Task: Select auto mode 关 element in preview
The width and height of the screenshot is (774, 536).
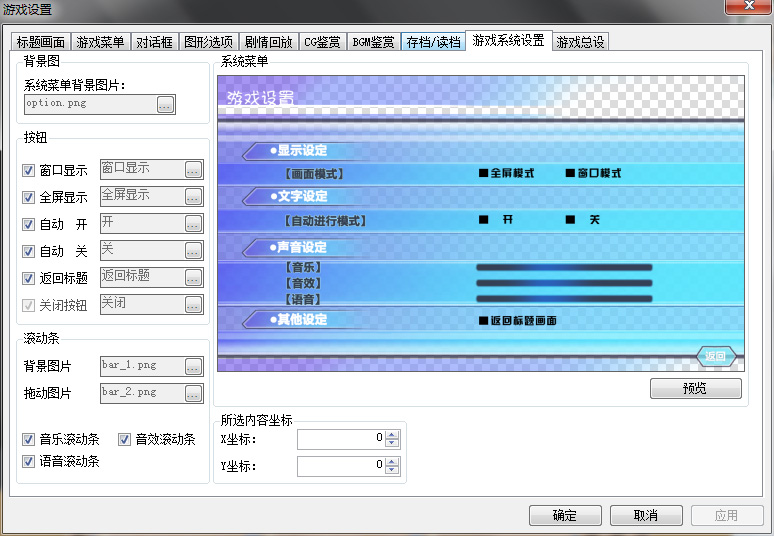Action: click(583, 220)
